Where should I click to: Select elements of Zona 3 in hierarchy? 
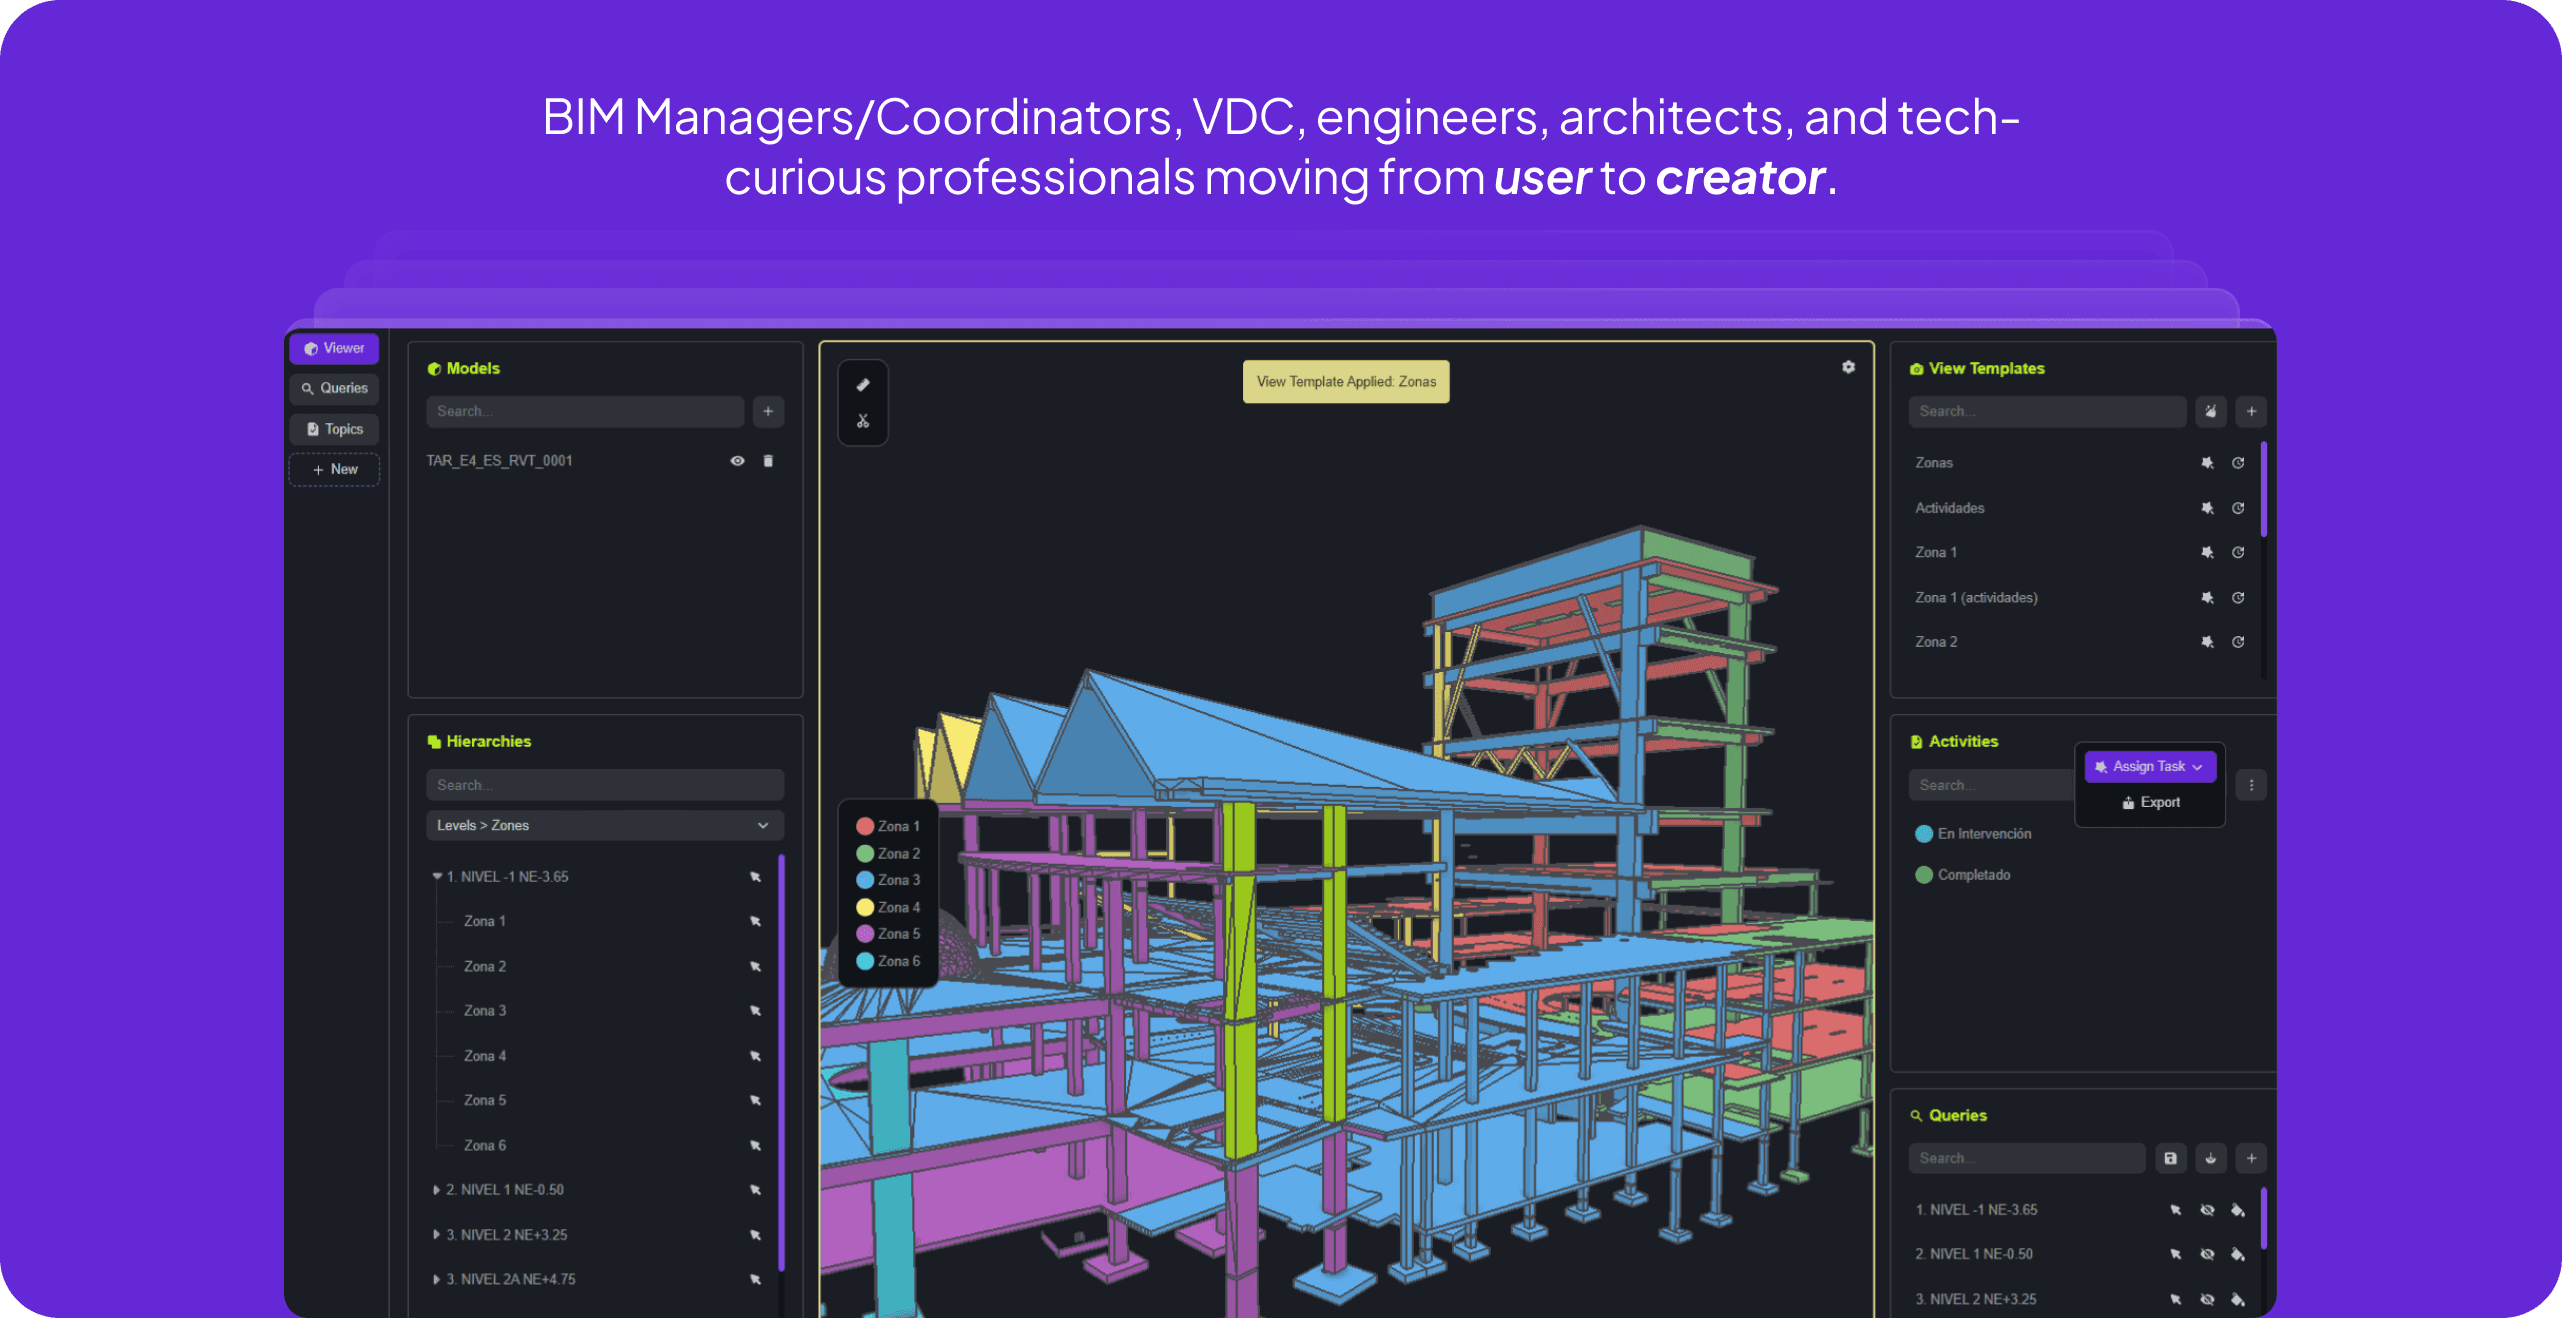click(755, 1011)
